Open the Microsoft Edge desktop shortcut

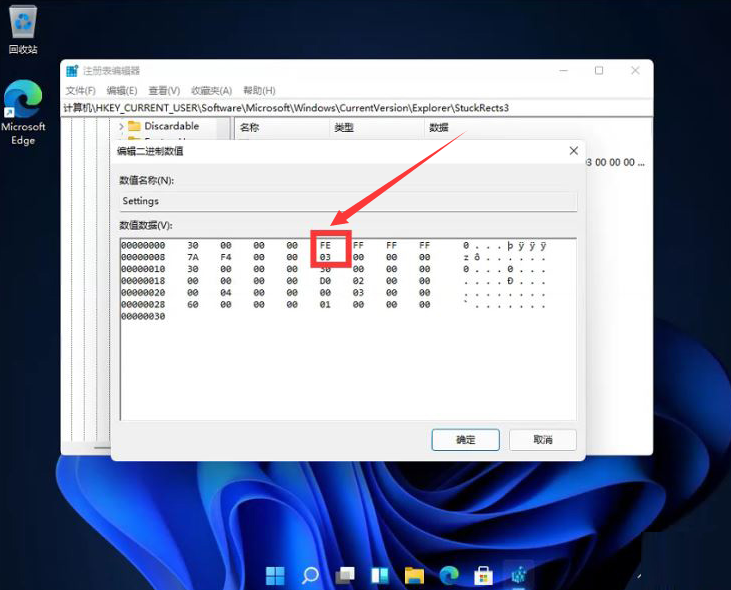[x=23, y=112]
